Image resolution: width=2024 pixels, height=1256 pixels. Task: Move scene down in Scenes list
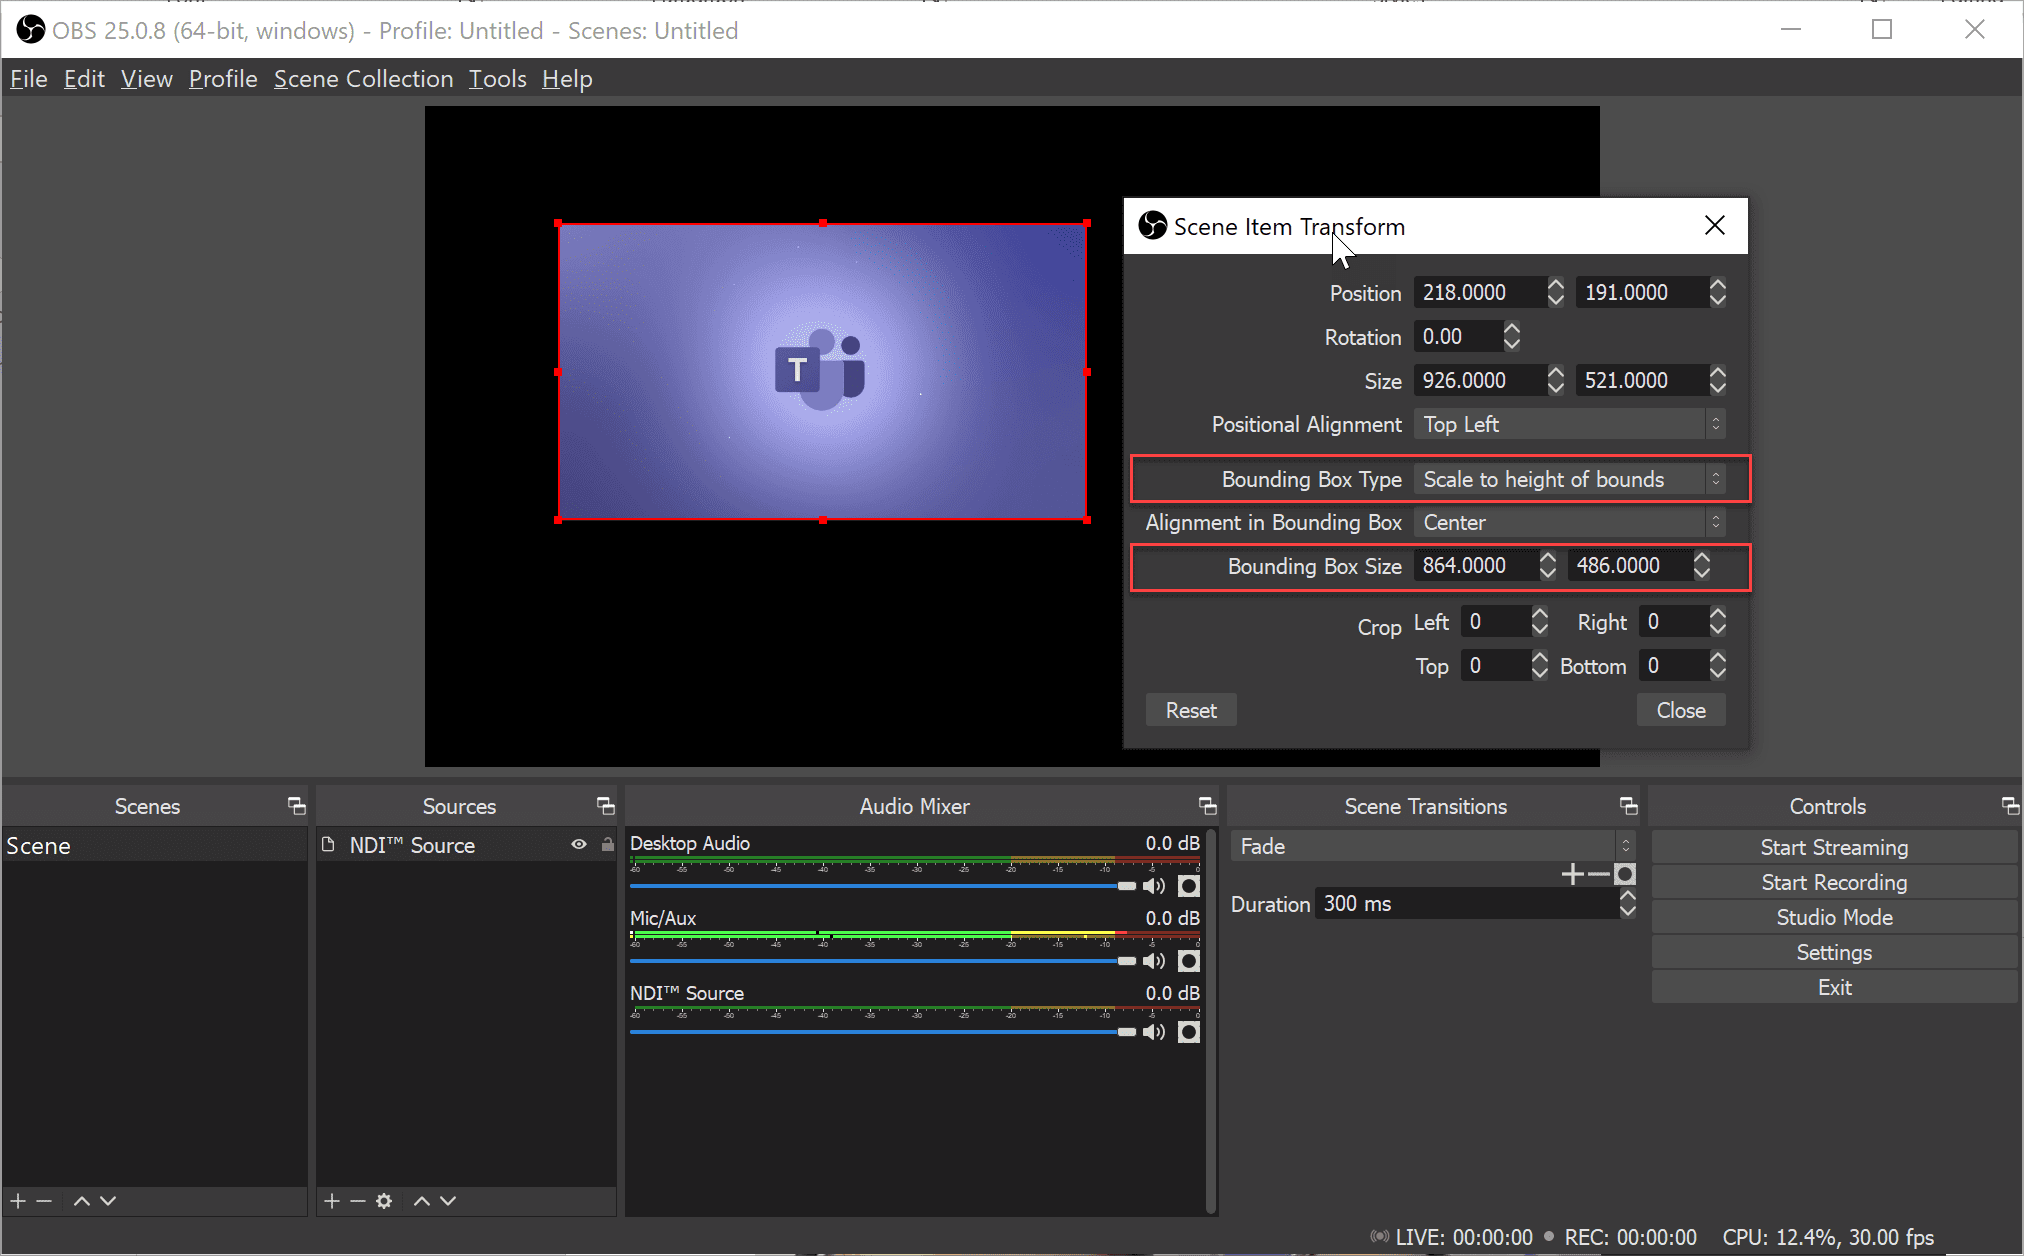pyautogui.click(x=108, y=1200)
